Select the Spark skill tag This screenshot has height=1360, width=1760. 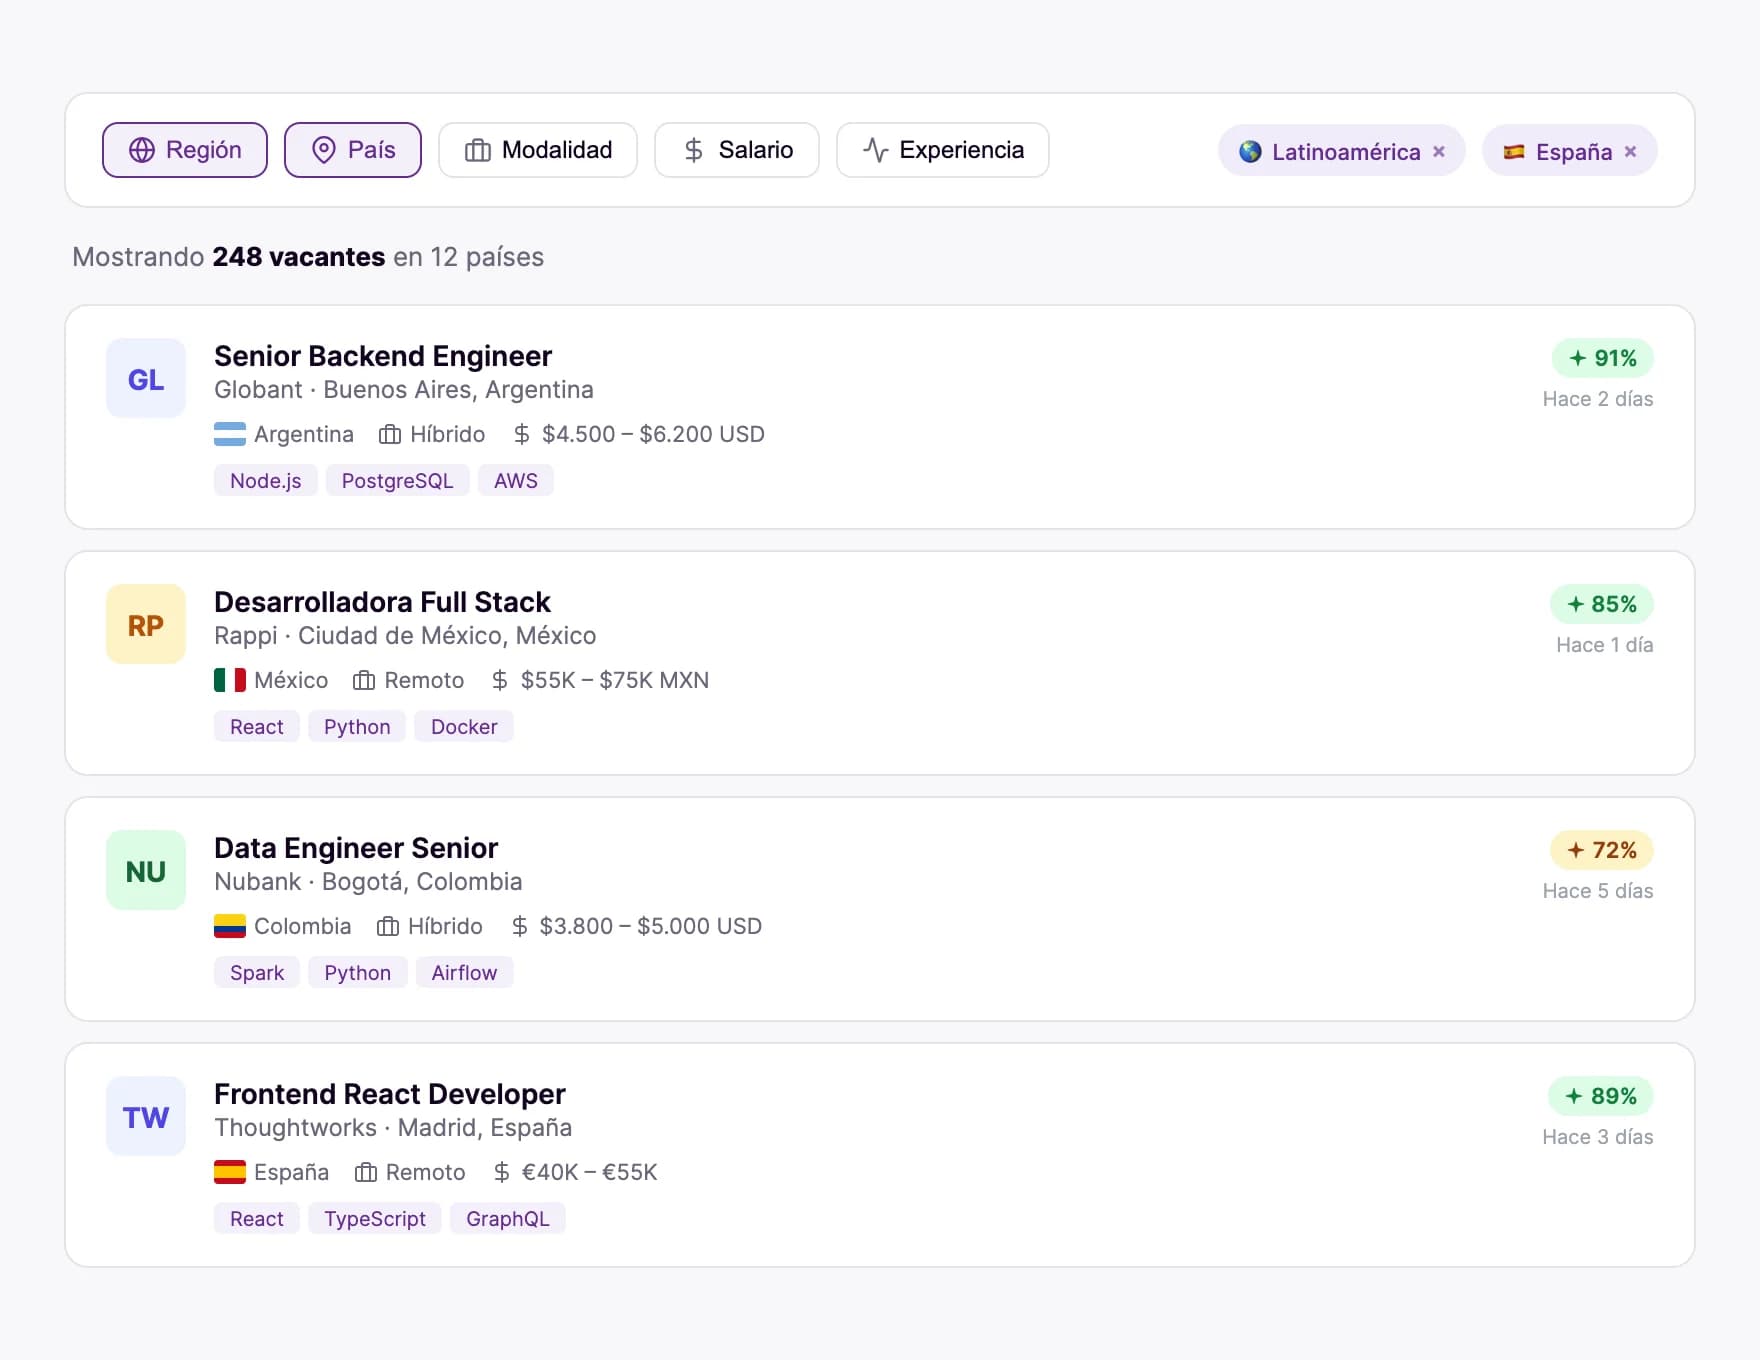click(257, 973)
